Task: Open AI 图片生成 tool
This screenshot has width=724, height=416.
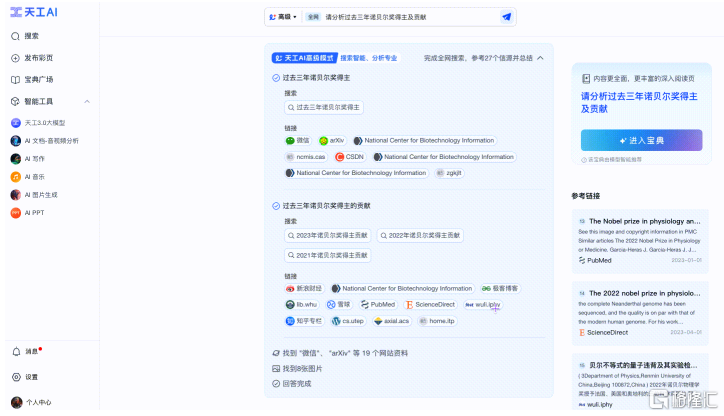Action: pos(34,195)
